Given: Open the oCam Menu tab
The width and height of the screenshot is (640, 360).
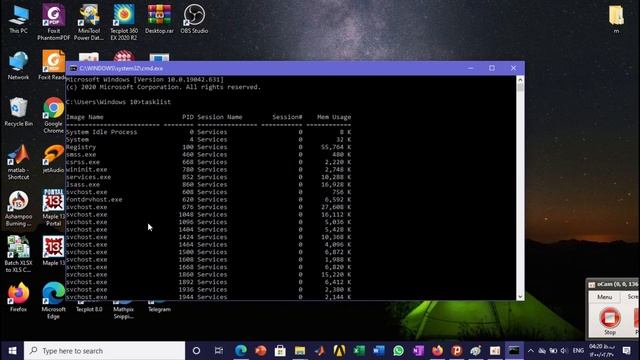Looking at the screenshot, I should [604, 297].
